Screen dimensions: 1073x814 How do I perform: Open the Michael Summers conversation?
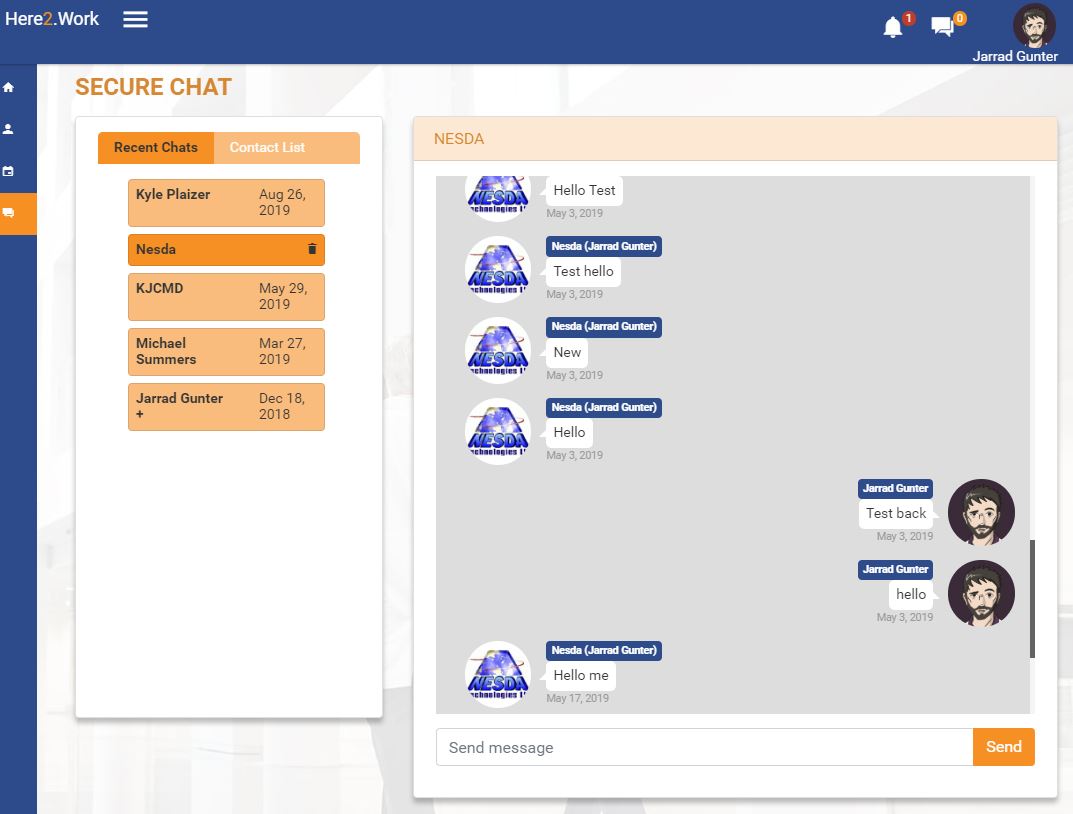[x=225, y=351]
